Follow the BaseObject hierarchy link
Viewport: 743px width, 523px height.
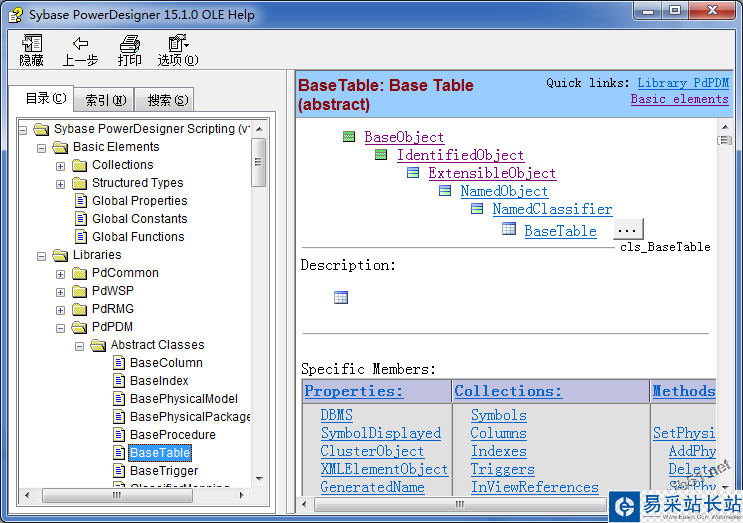click(x=404, y=137)
